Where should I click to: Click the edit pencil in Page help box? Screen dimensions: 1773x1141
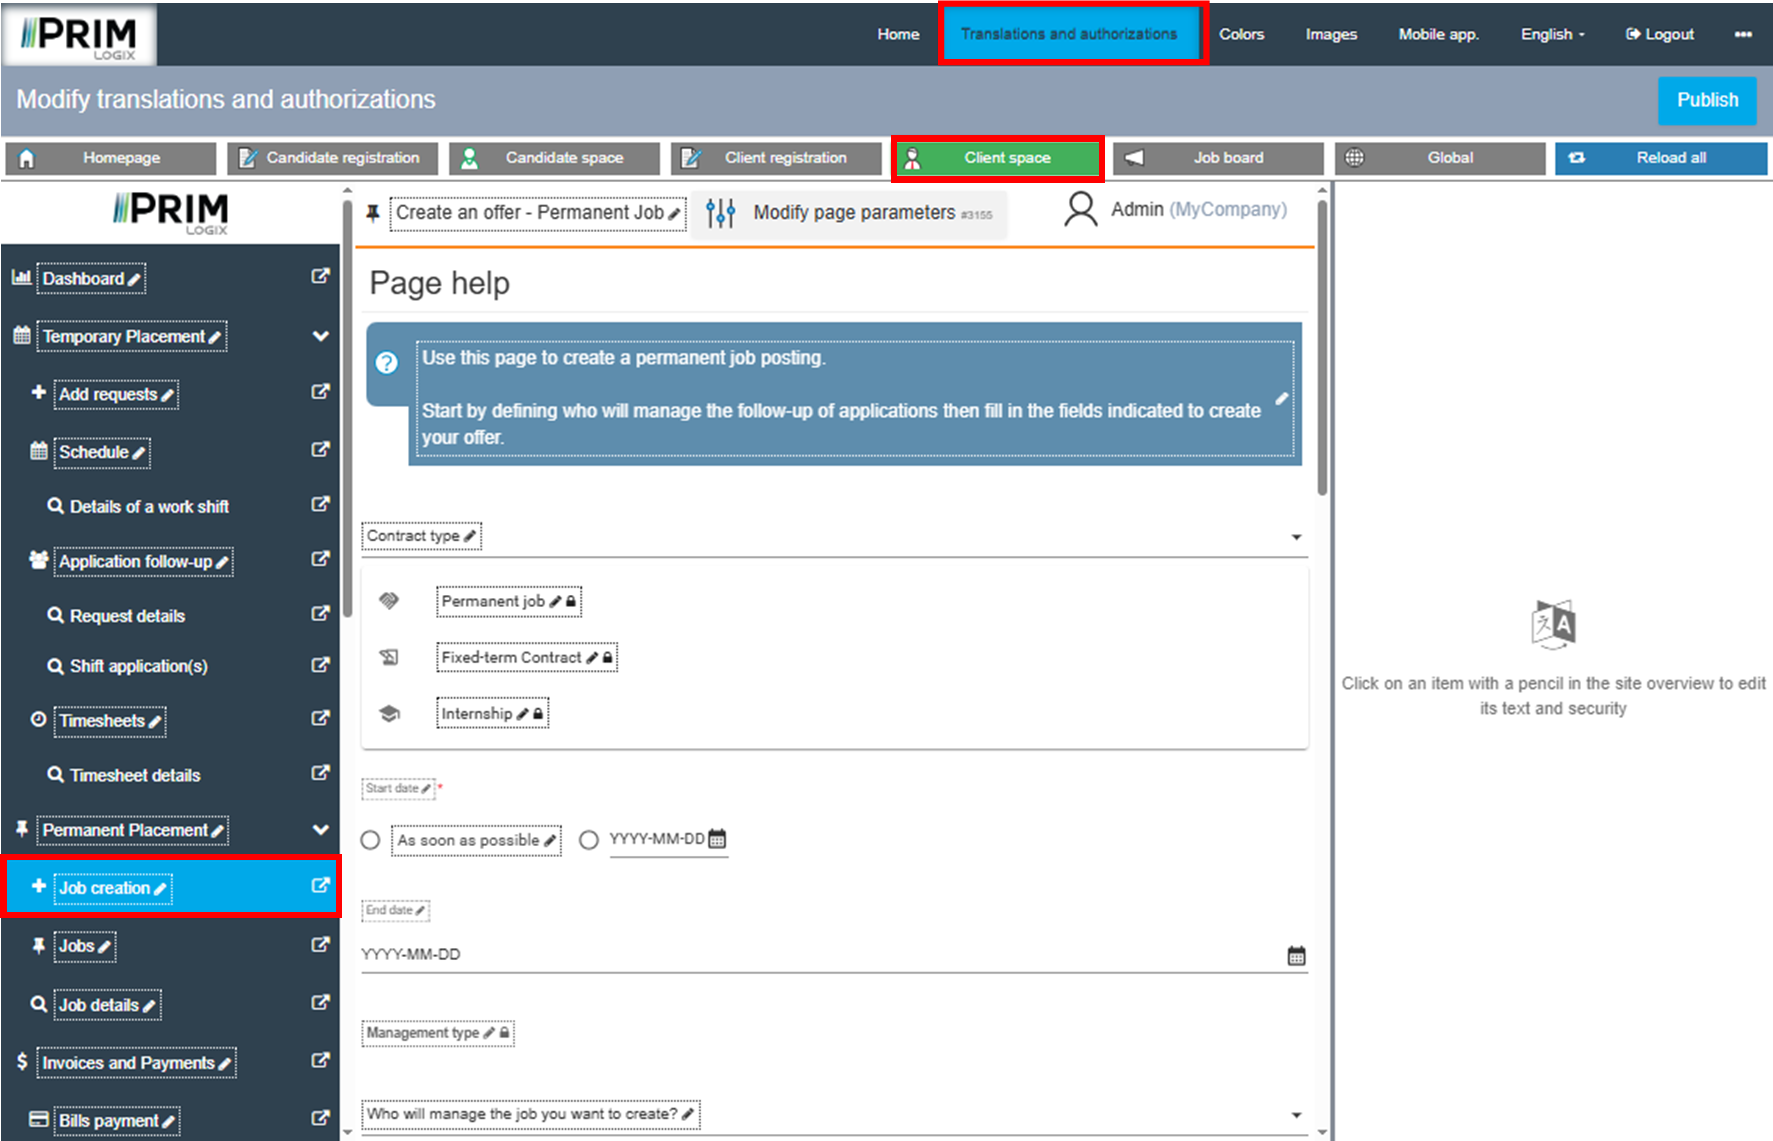click(x=1281, y=399)
